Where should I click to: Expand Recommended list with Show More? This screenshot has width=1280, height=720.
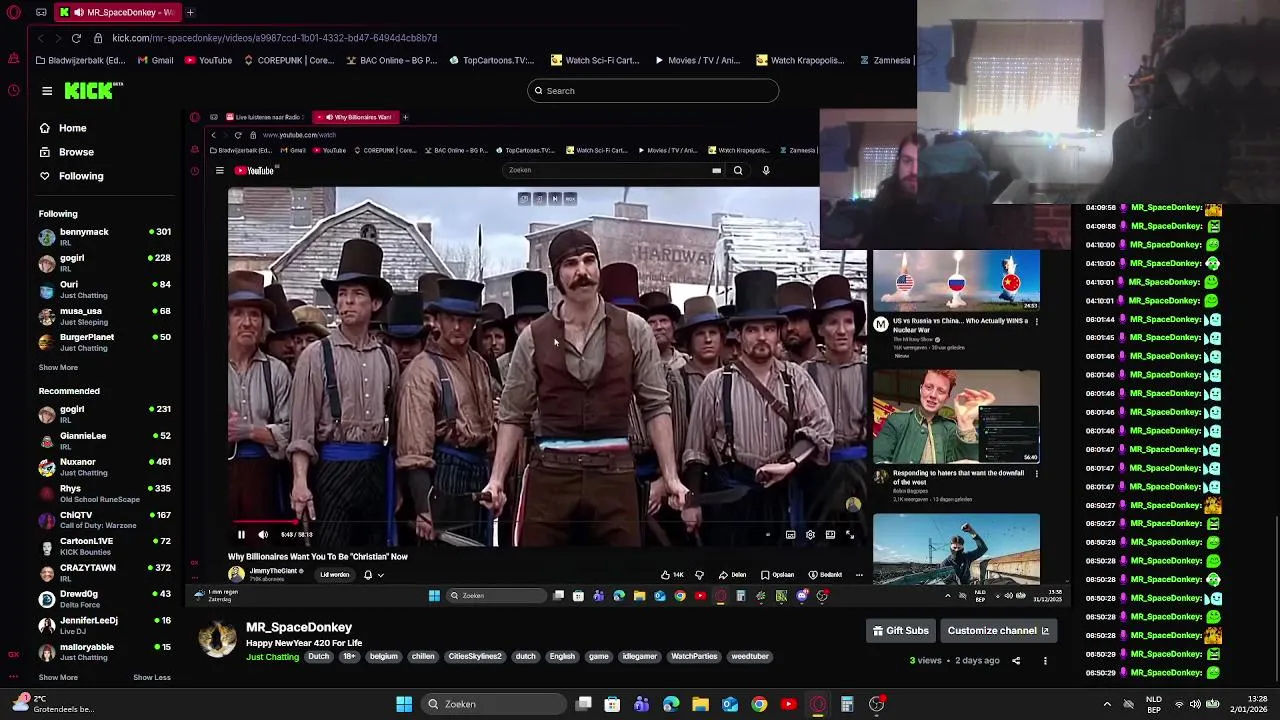pos(58,677)
